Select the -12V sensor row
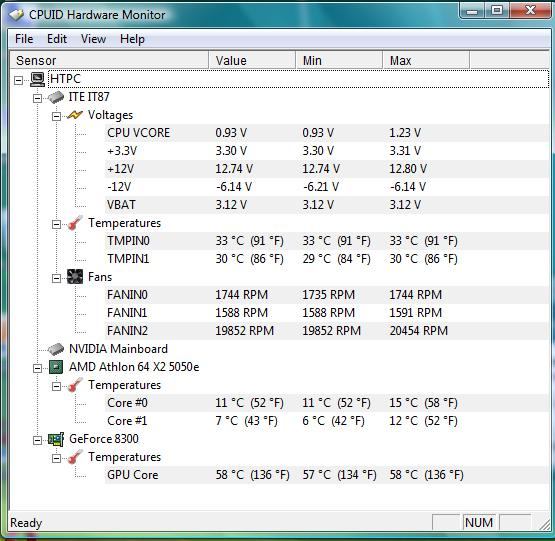The width and height of the screenshot is (555, 541). (x=327, y=187)
